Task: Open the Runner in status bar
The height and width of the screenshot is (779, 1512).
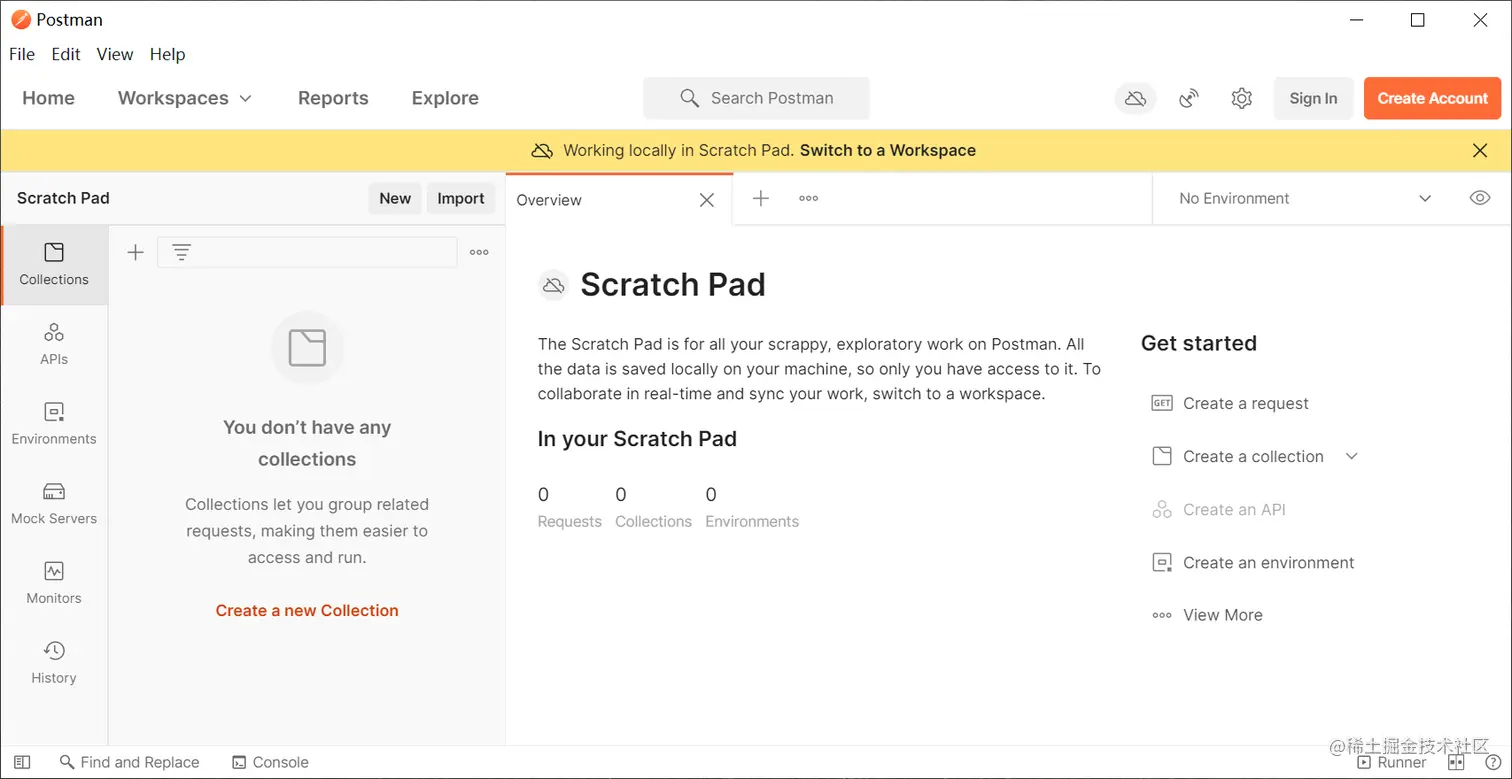Action: 1393,762
